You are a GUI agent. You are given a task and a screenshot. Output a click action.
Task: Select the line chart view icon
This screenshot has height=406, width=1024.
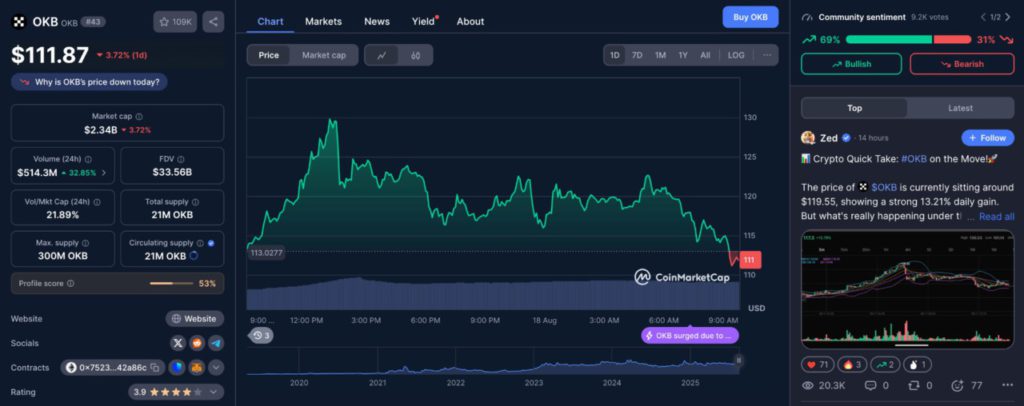coord(381,55)
